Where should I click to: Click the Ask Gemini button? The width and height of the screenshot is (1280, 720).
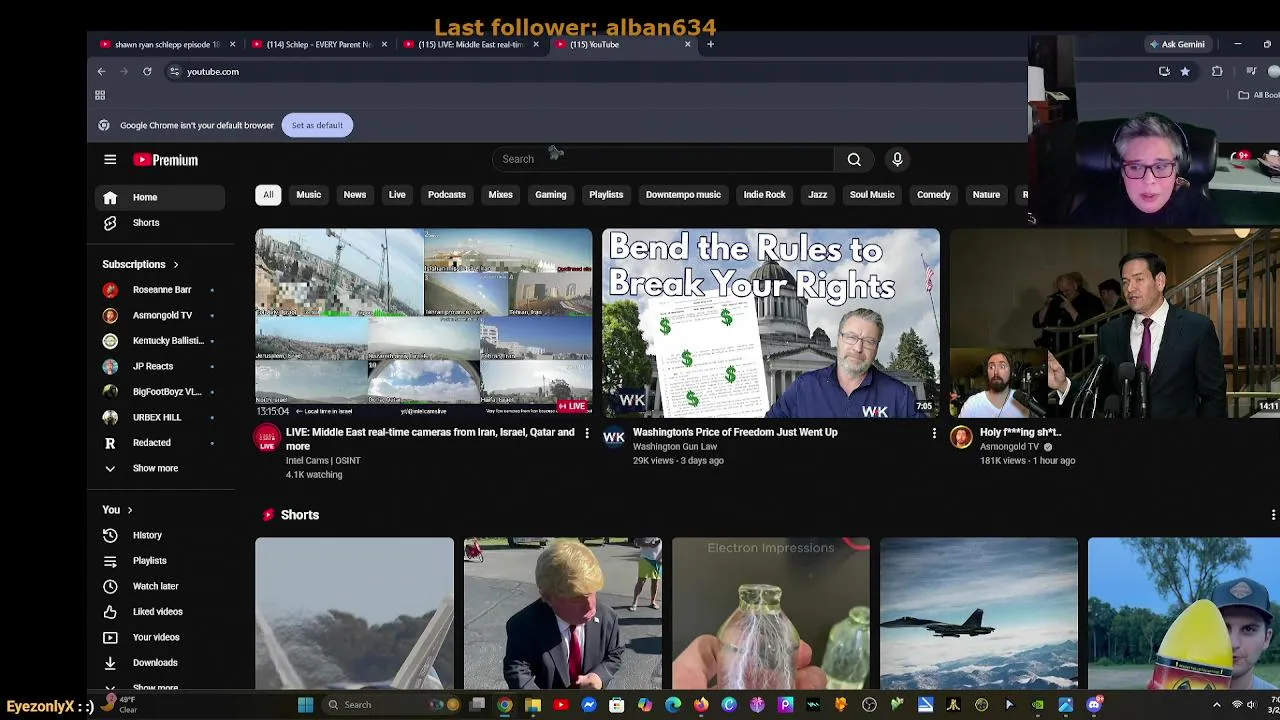click(x=1177, y=44)
